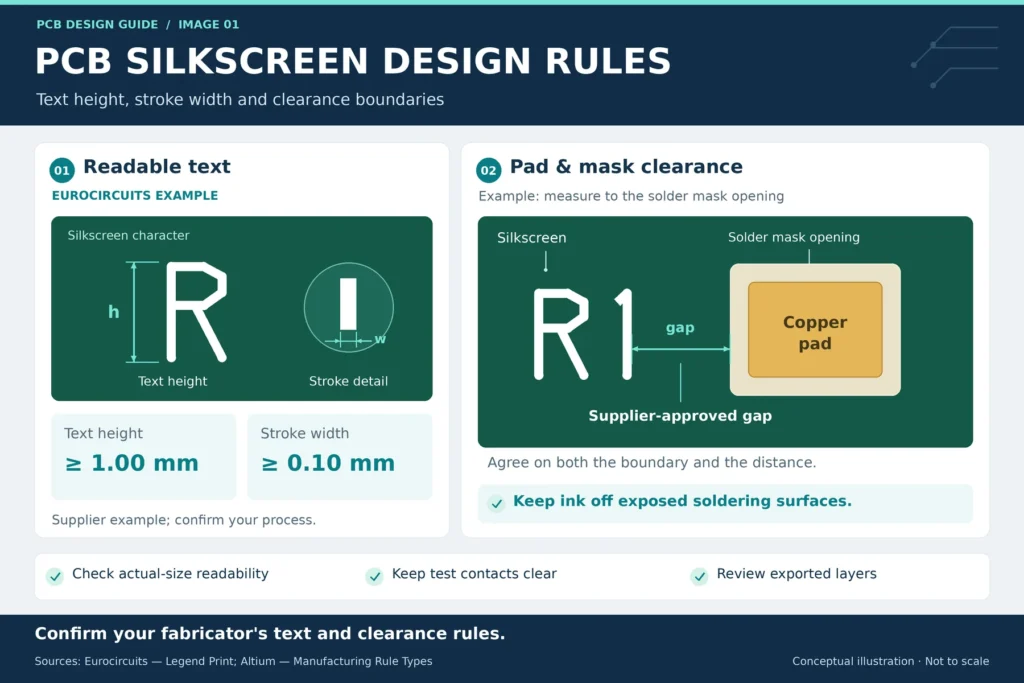Click subtitle about text height and clearance
Screen dimensions: 1024x683
[x=240, y=99]
